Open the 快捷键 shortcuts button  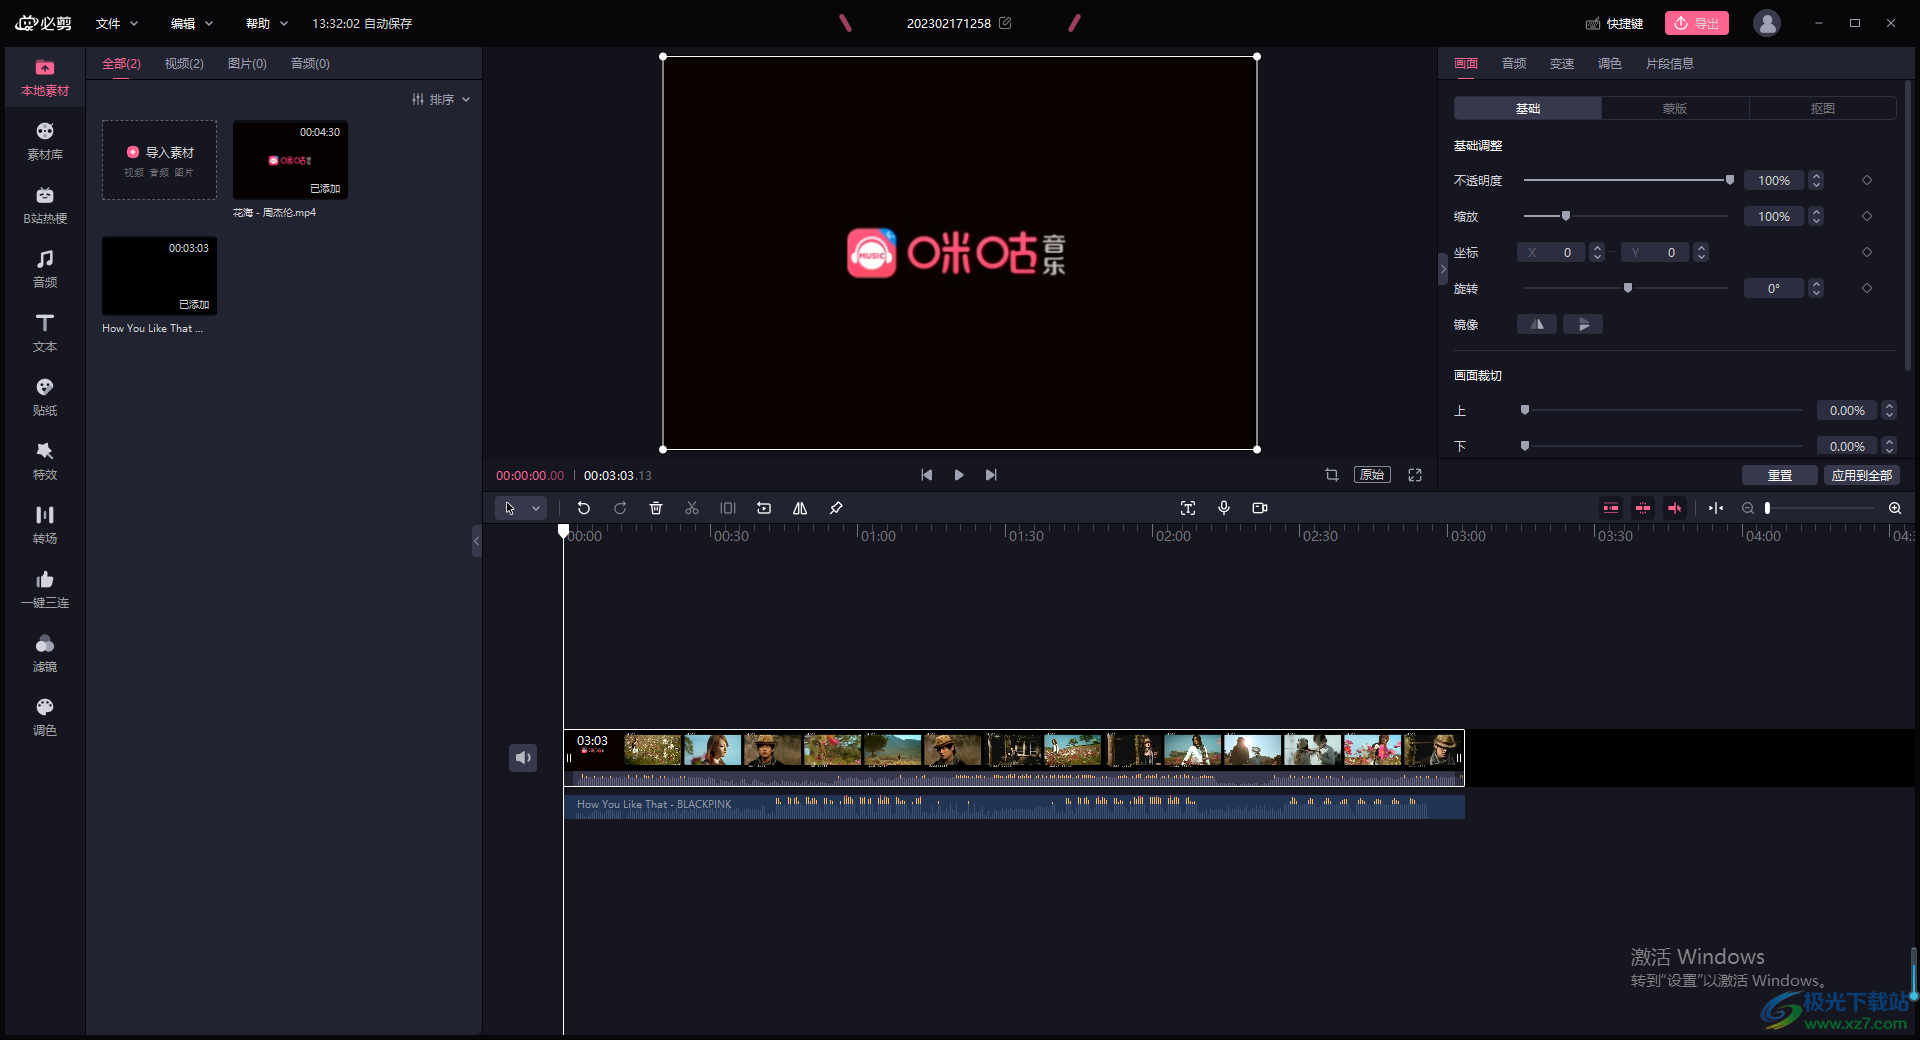pyautogui.click(x=1614, y=23)
